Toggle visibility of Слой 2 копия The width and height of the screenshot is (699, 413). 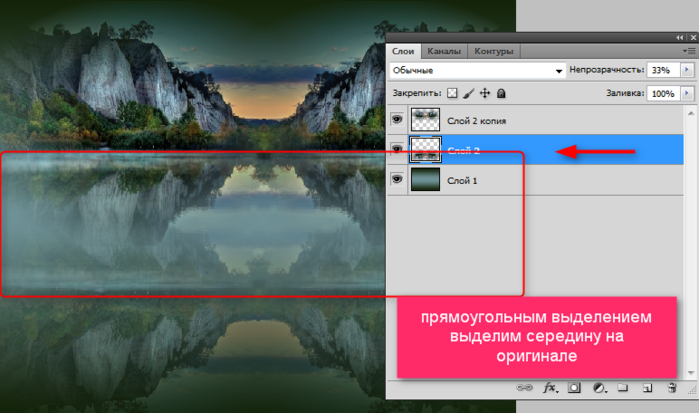click(397, 119)
